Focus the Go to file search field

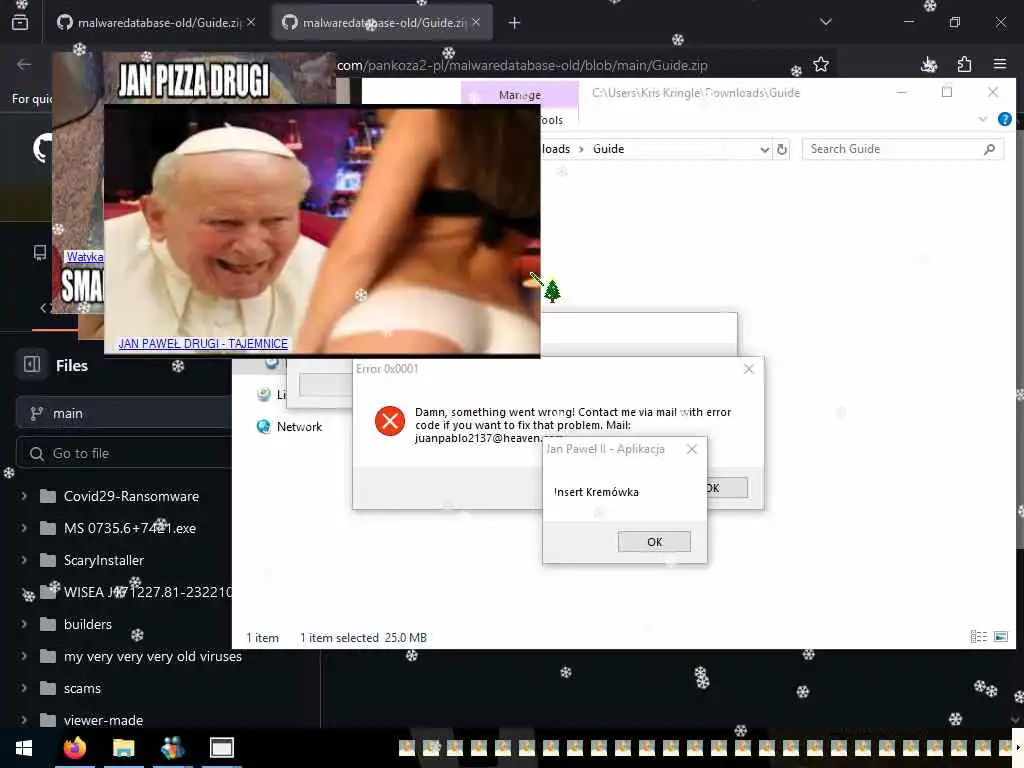124,453
